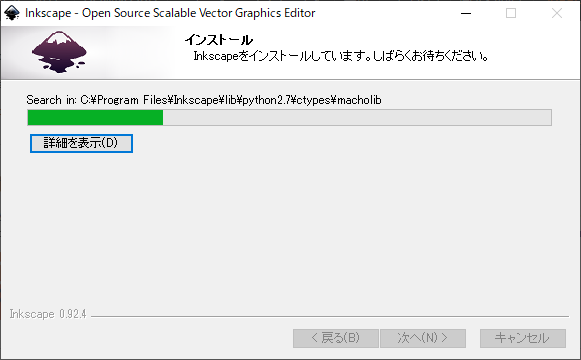Minimize the Inkscape installer window
This screenshot has height=360, width=581.
pyautogui.click(x=466, y=13)
